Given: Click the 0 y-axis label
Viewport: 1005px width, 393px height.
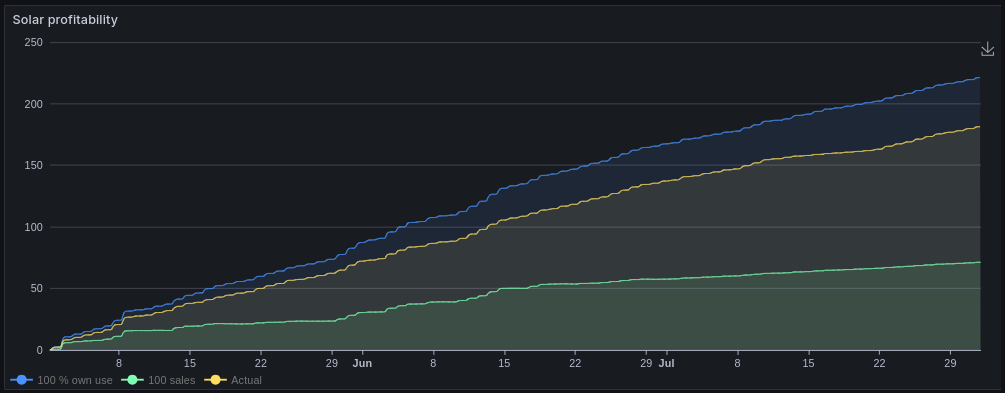Looking at the screenshot, I should click(40, 350).
